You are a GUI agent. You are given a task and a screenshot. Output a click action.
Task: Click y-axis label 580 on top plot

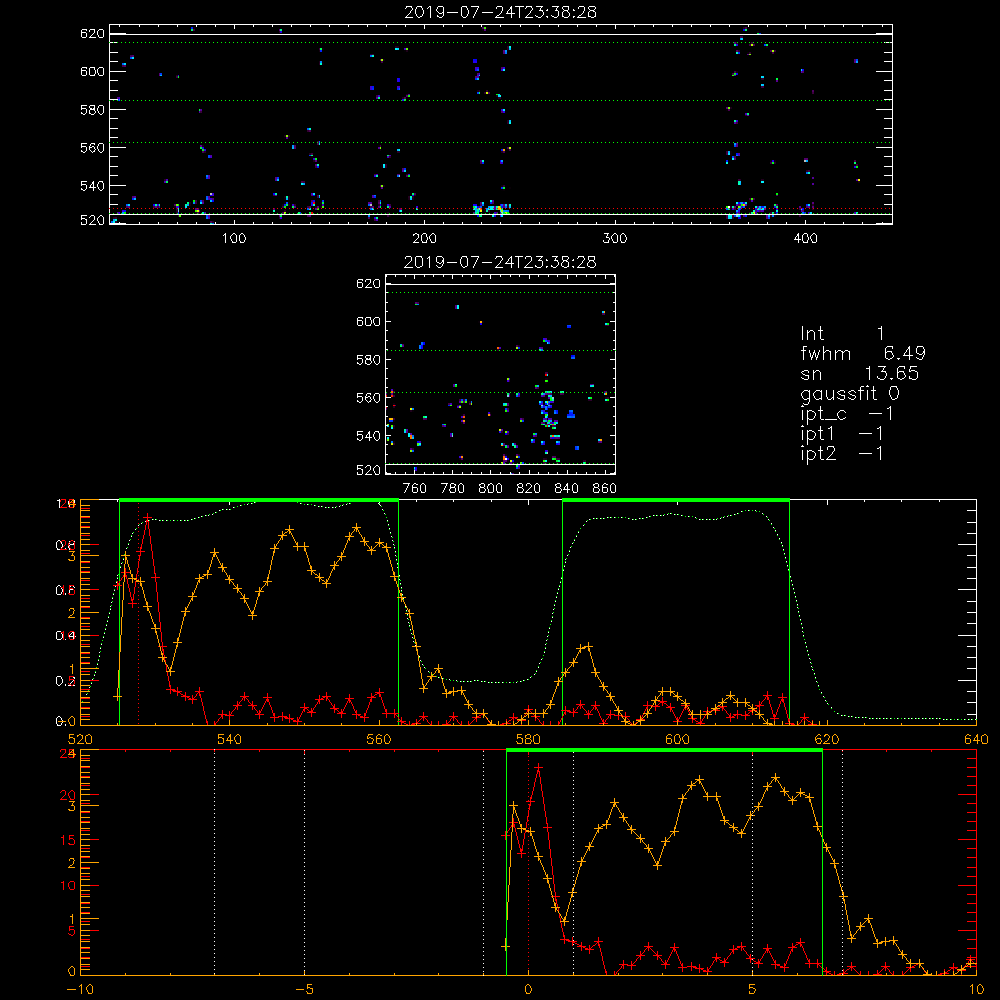(x=92, y=110)
